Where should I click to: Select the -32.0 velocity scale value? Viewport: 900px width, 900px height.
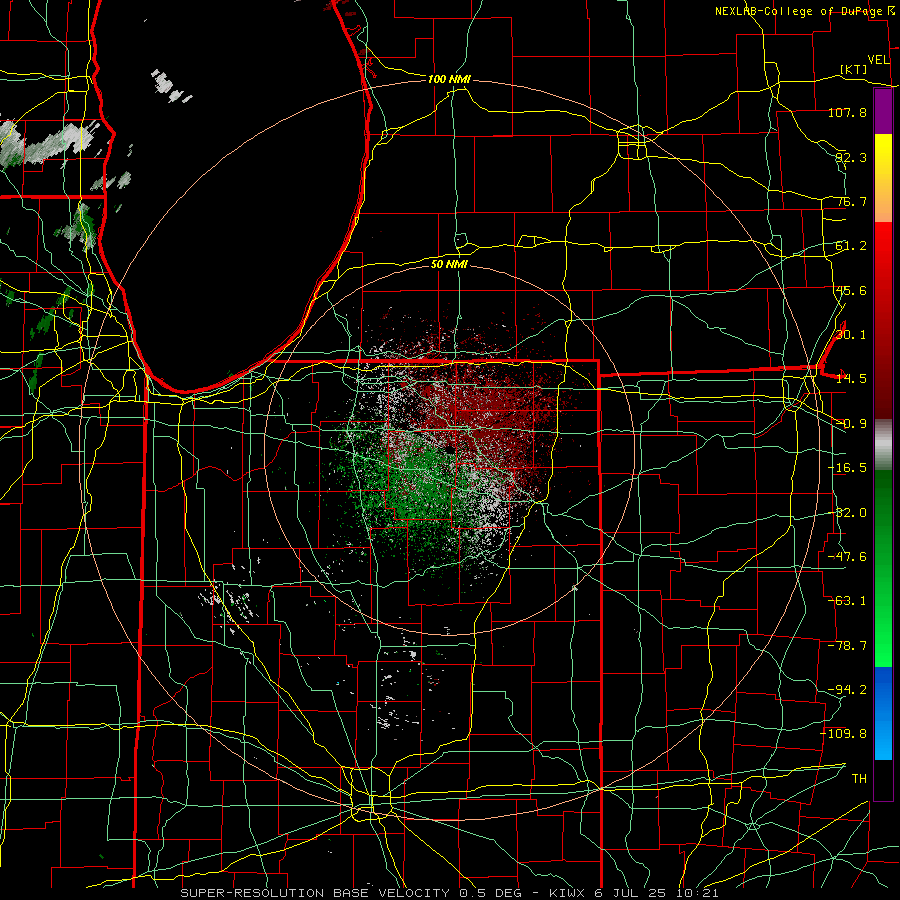click(x=847, y=513)
